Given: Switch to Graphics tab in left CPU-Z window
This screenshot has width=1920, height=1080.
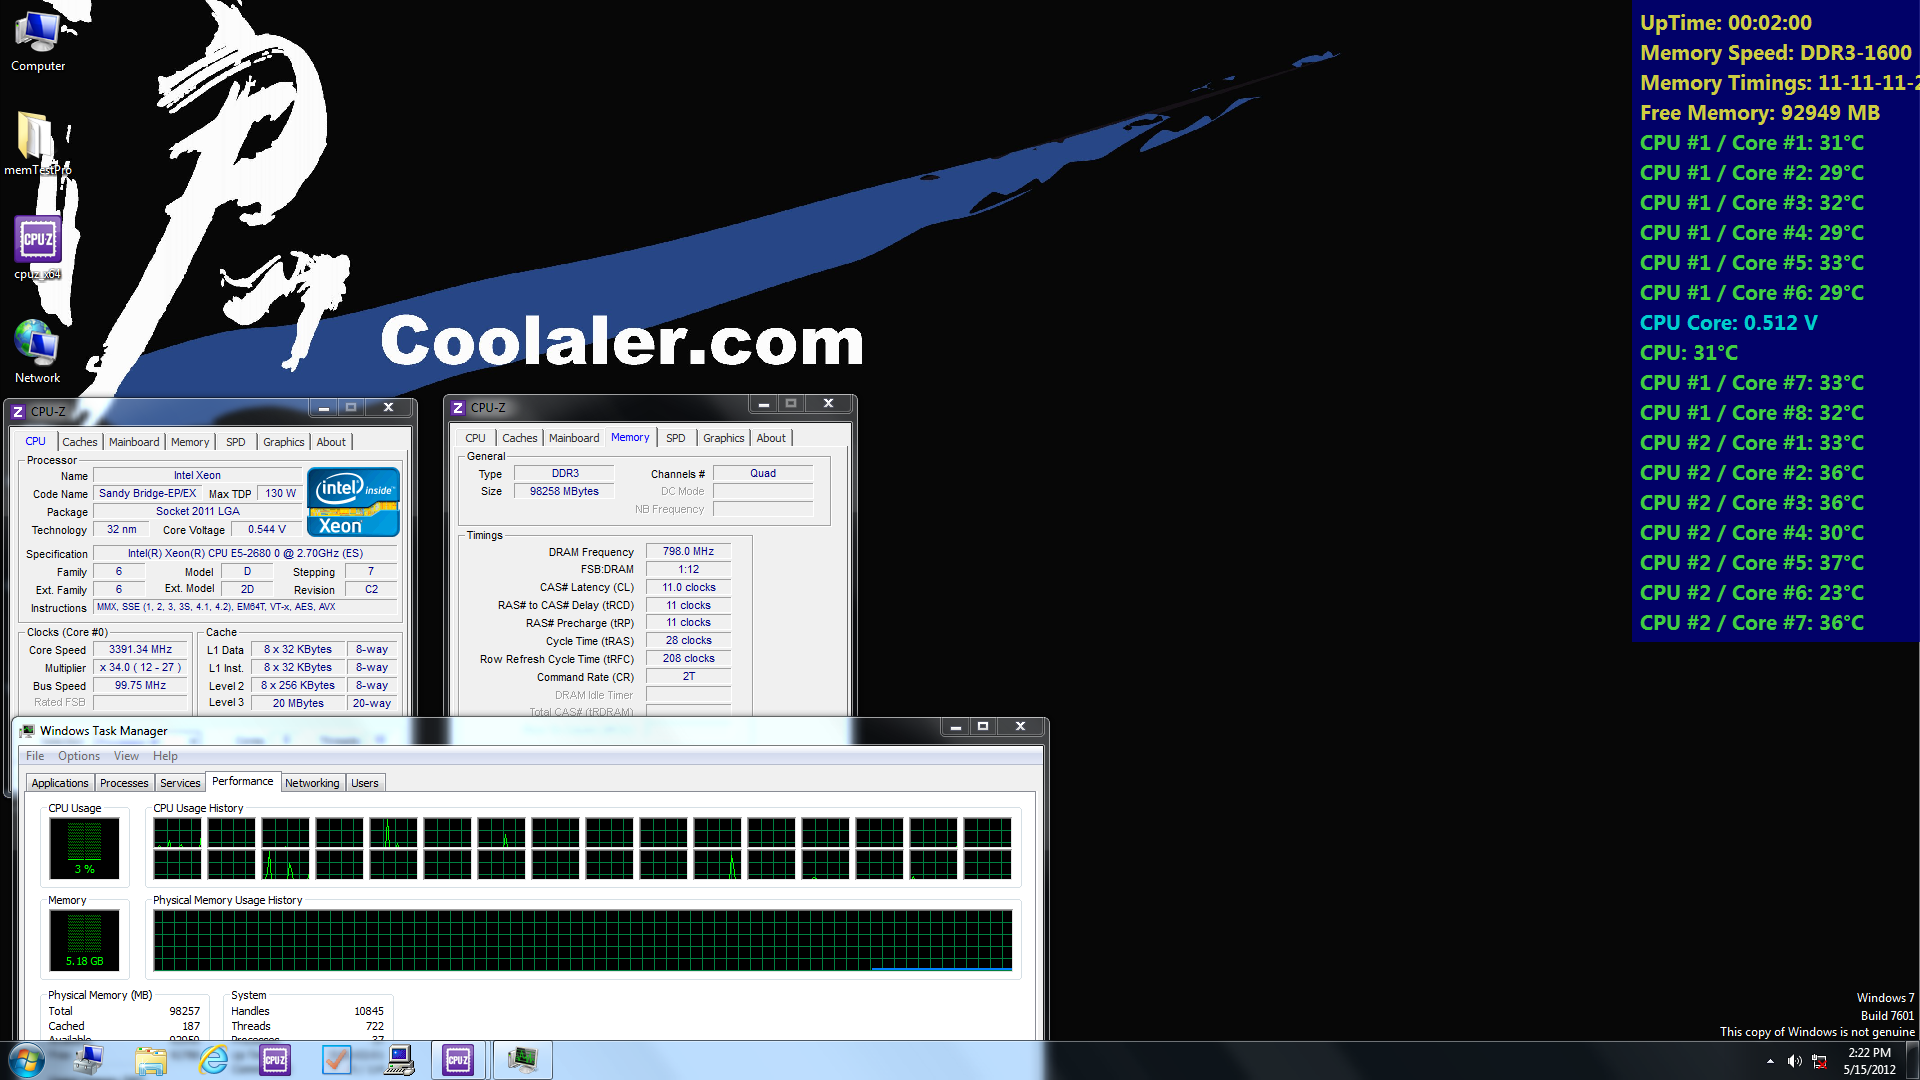Looking at the screenshot, I should coord(284,442).
